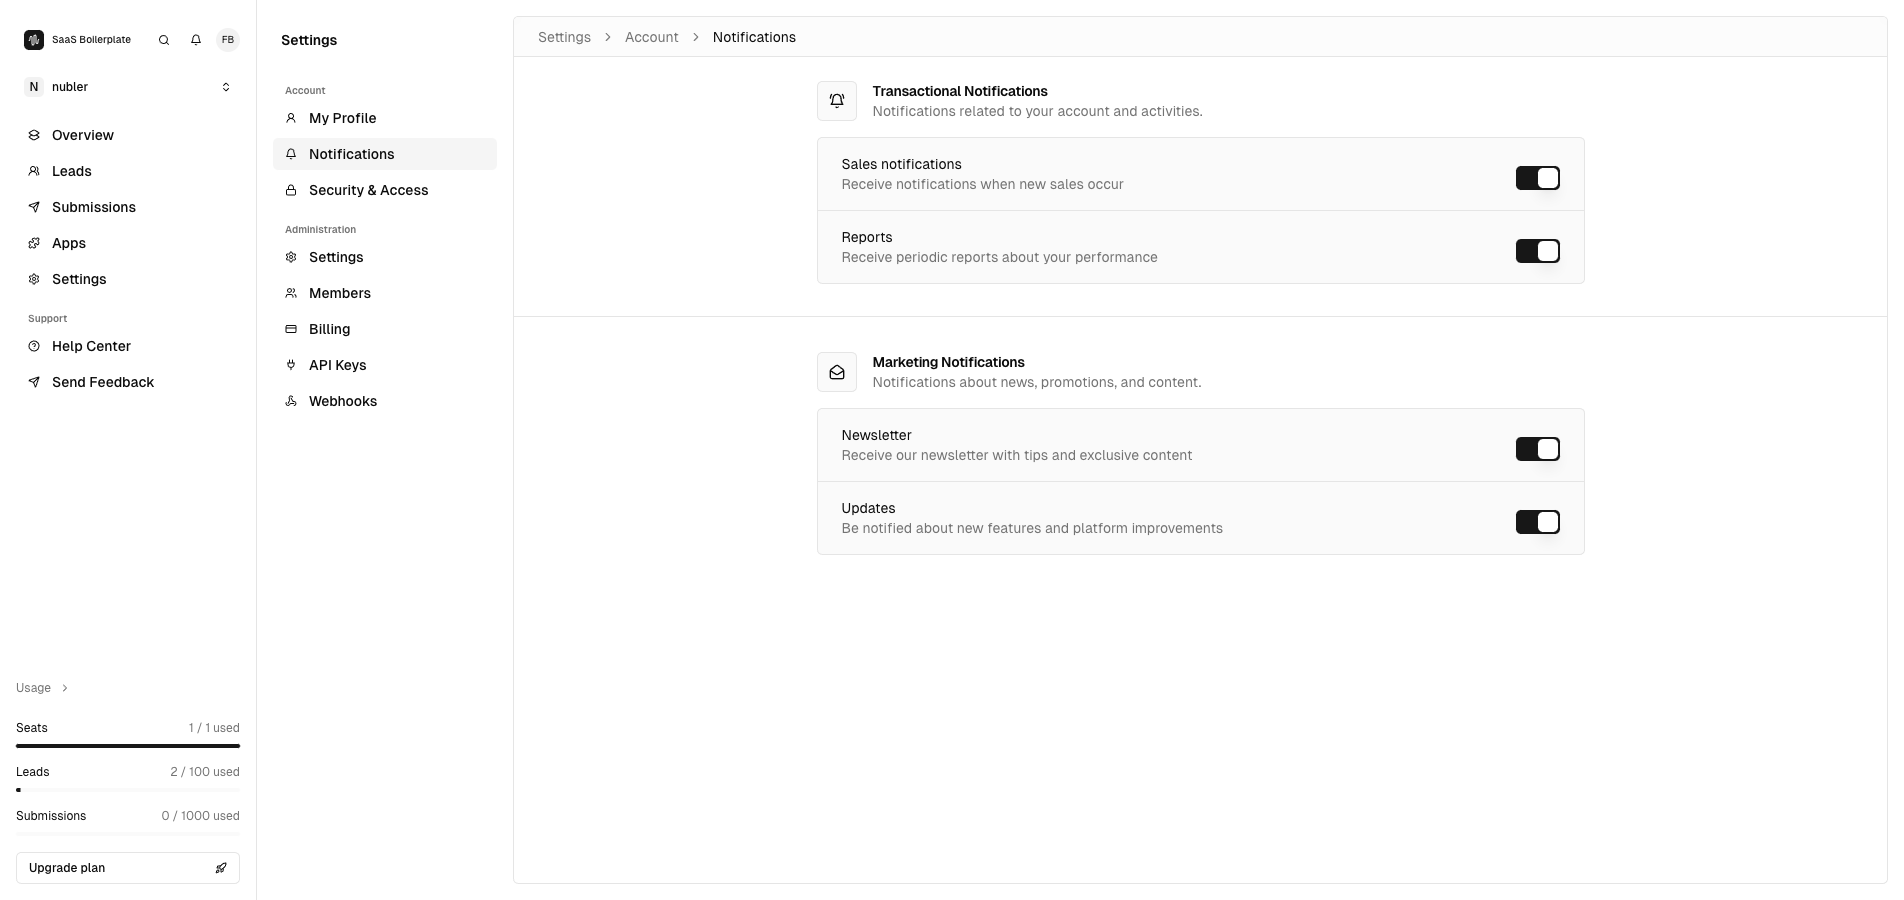This screenshot has height=900, width=1904.
Task: Click the Upgrade plan button
Action: 127,868
